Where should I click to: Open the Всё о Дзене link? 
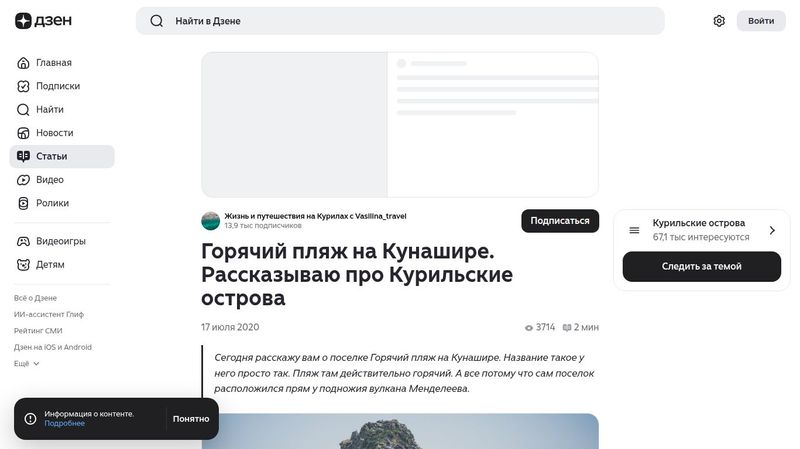click(x=35, y=298)
